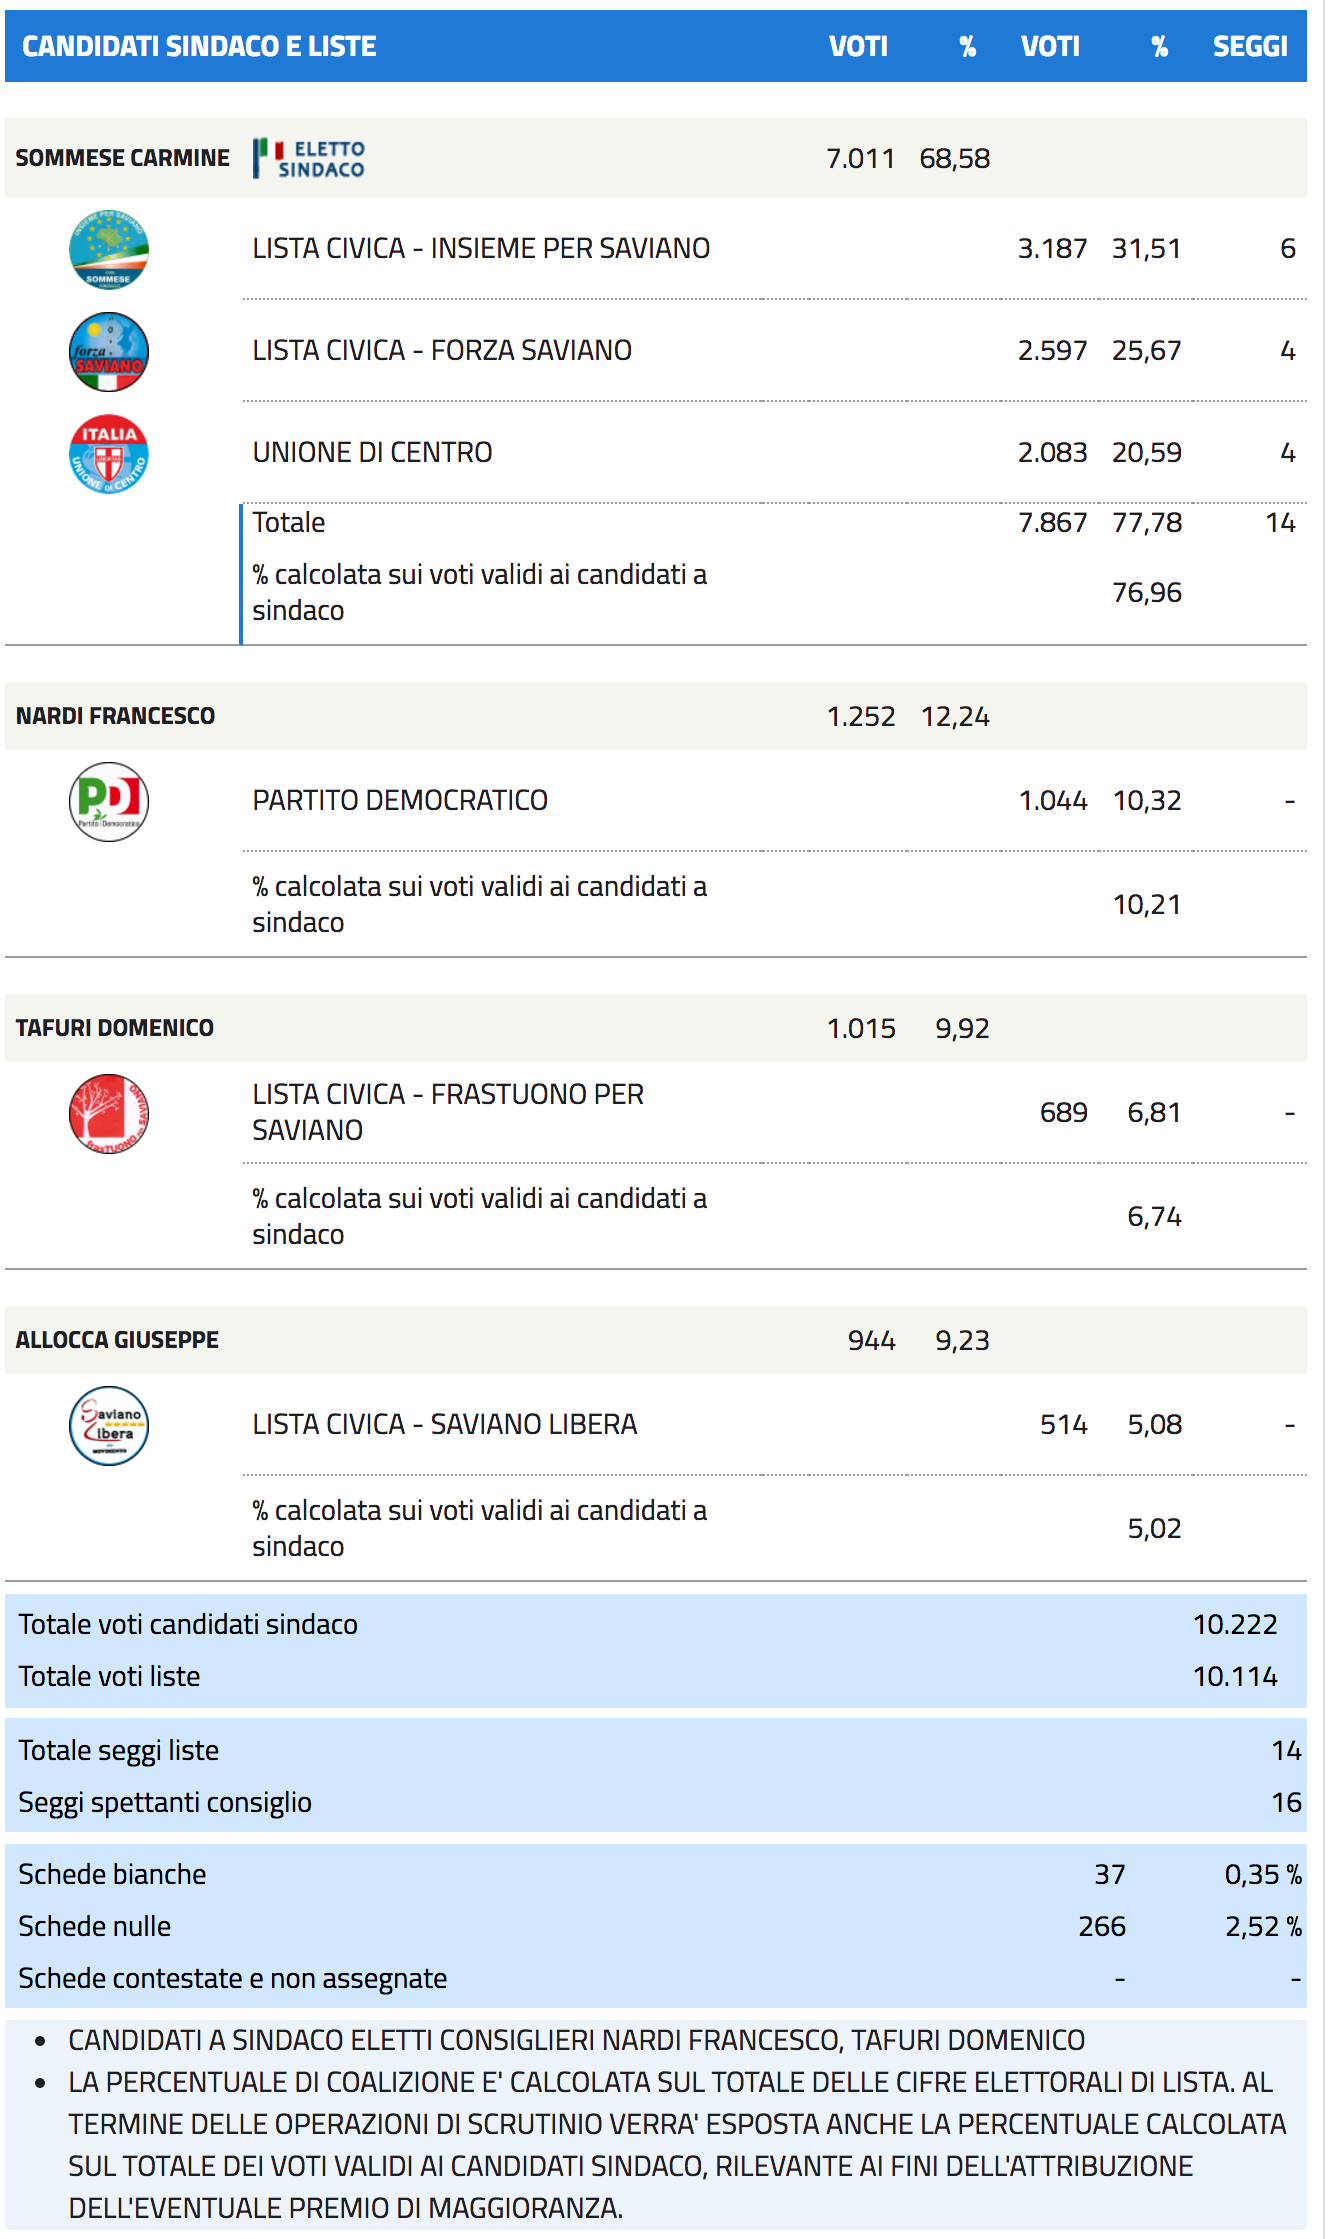This screenshot has width=1328, height=2239.
Task: Click the Candidati Sindaco e Liste header
Action: 200,47
